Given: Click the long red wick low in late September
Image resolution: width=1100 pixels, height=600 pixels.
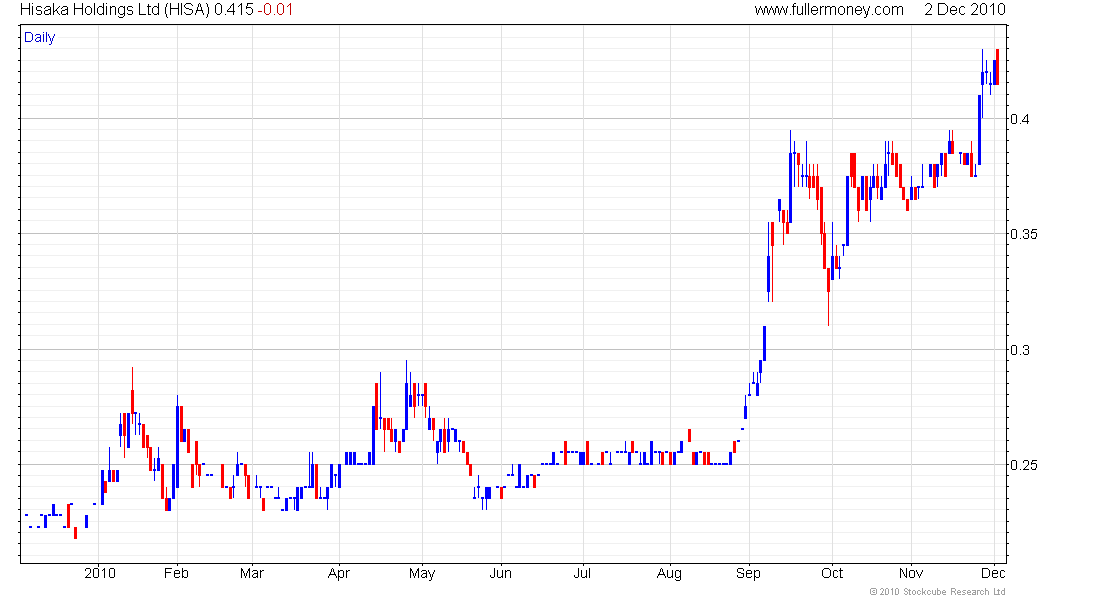Looking at the screenshot, I should coord(829,309).
